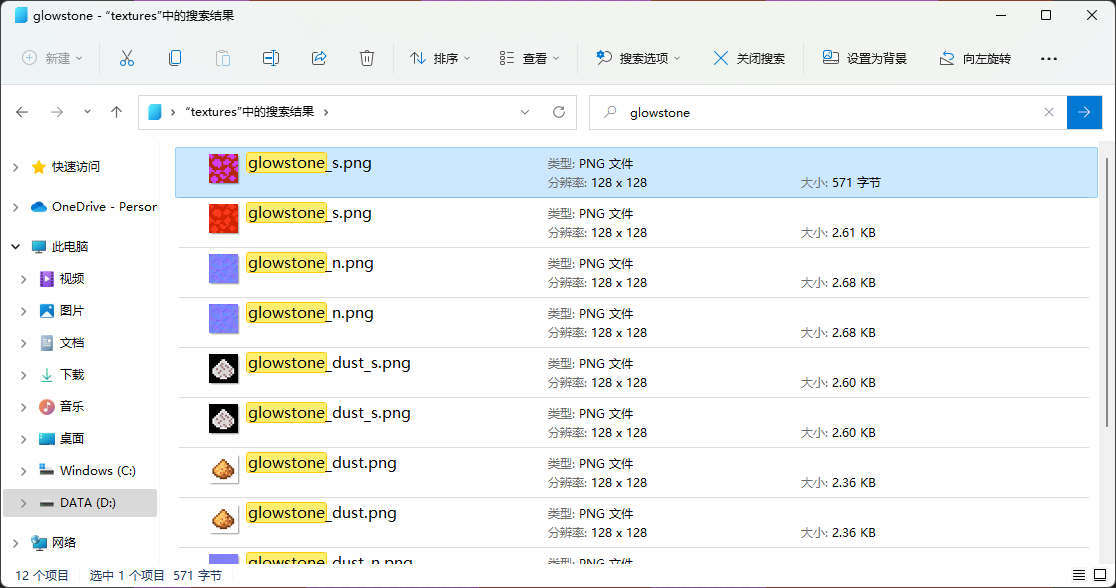Expand the OneDrive tree node

[15, 206]
